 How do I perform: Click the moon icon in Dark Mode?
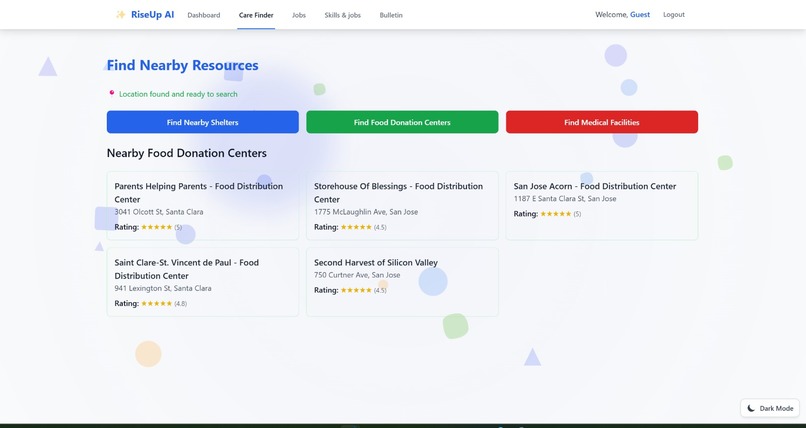(751, 408)
